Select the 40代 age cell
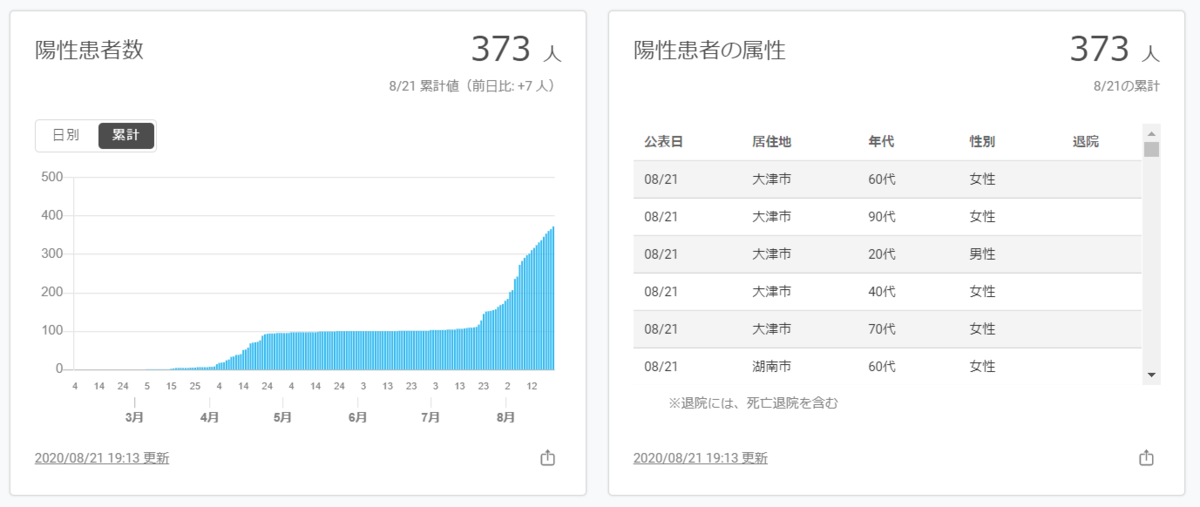 click(882, 292)
